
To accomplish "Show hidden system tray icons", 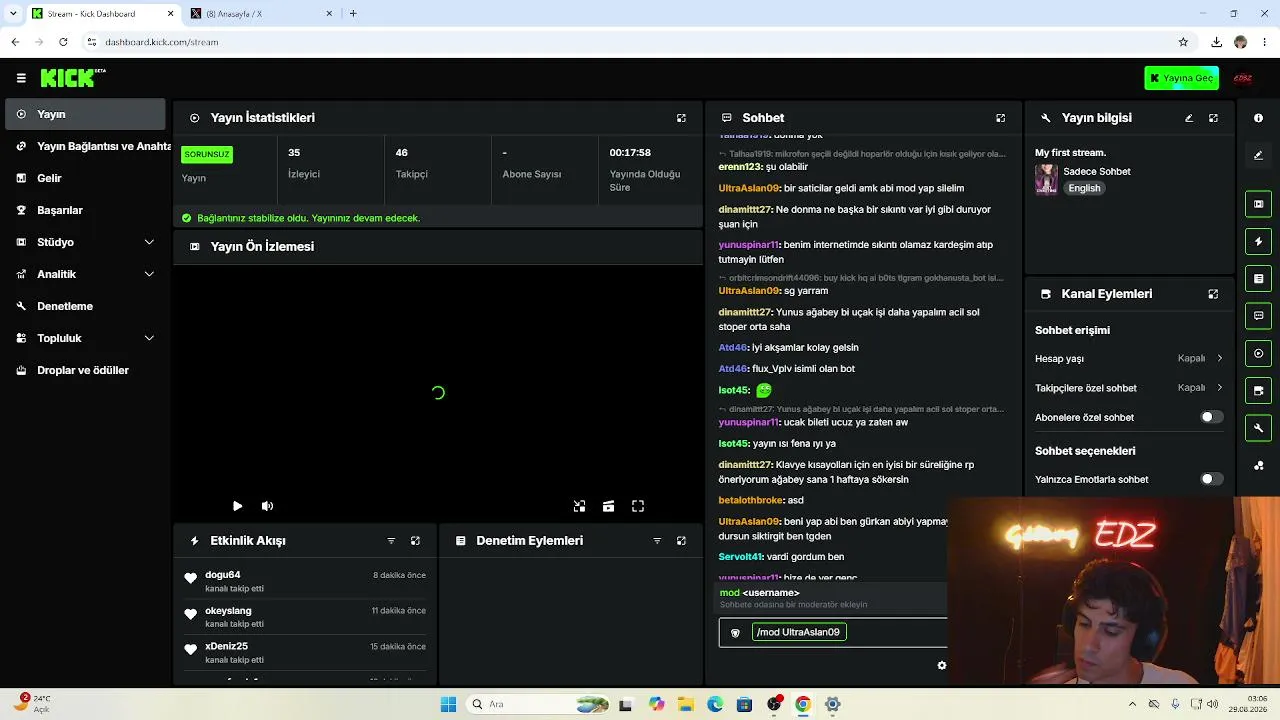I will pyautogui.click(x=1132, y=704).
